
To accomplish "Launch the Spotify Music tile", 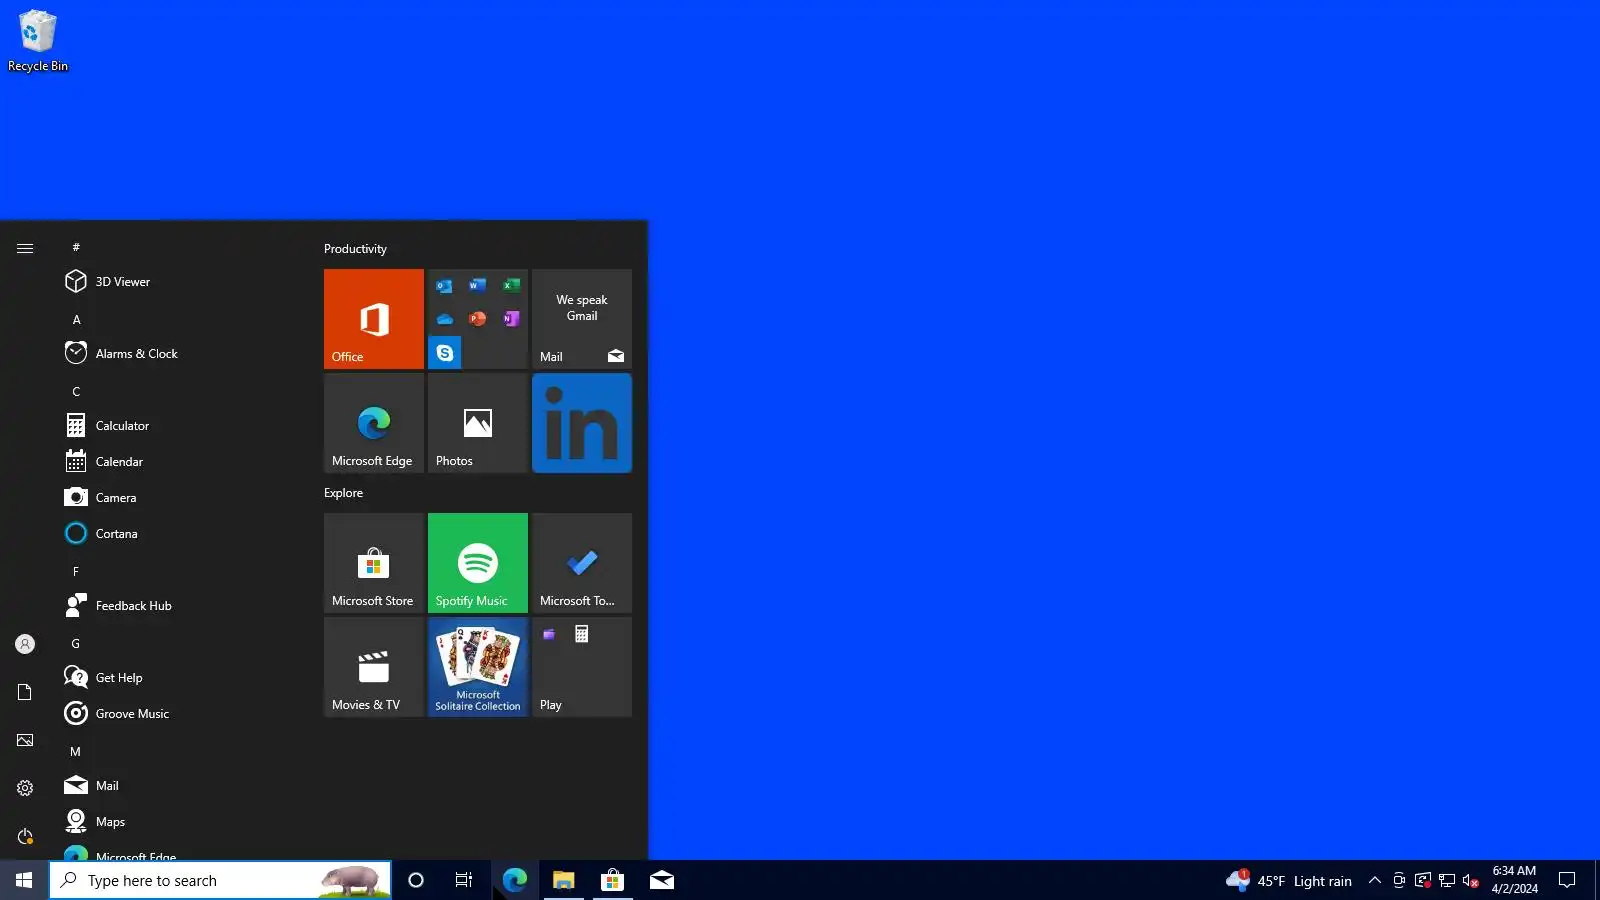I will (478, 563).
